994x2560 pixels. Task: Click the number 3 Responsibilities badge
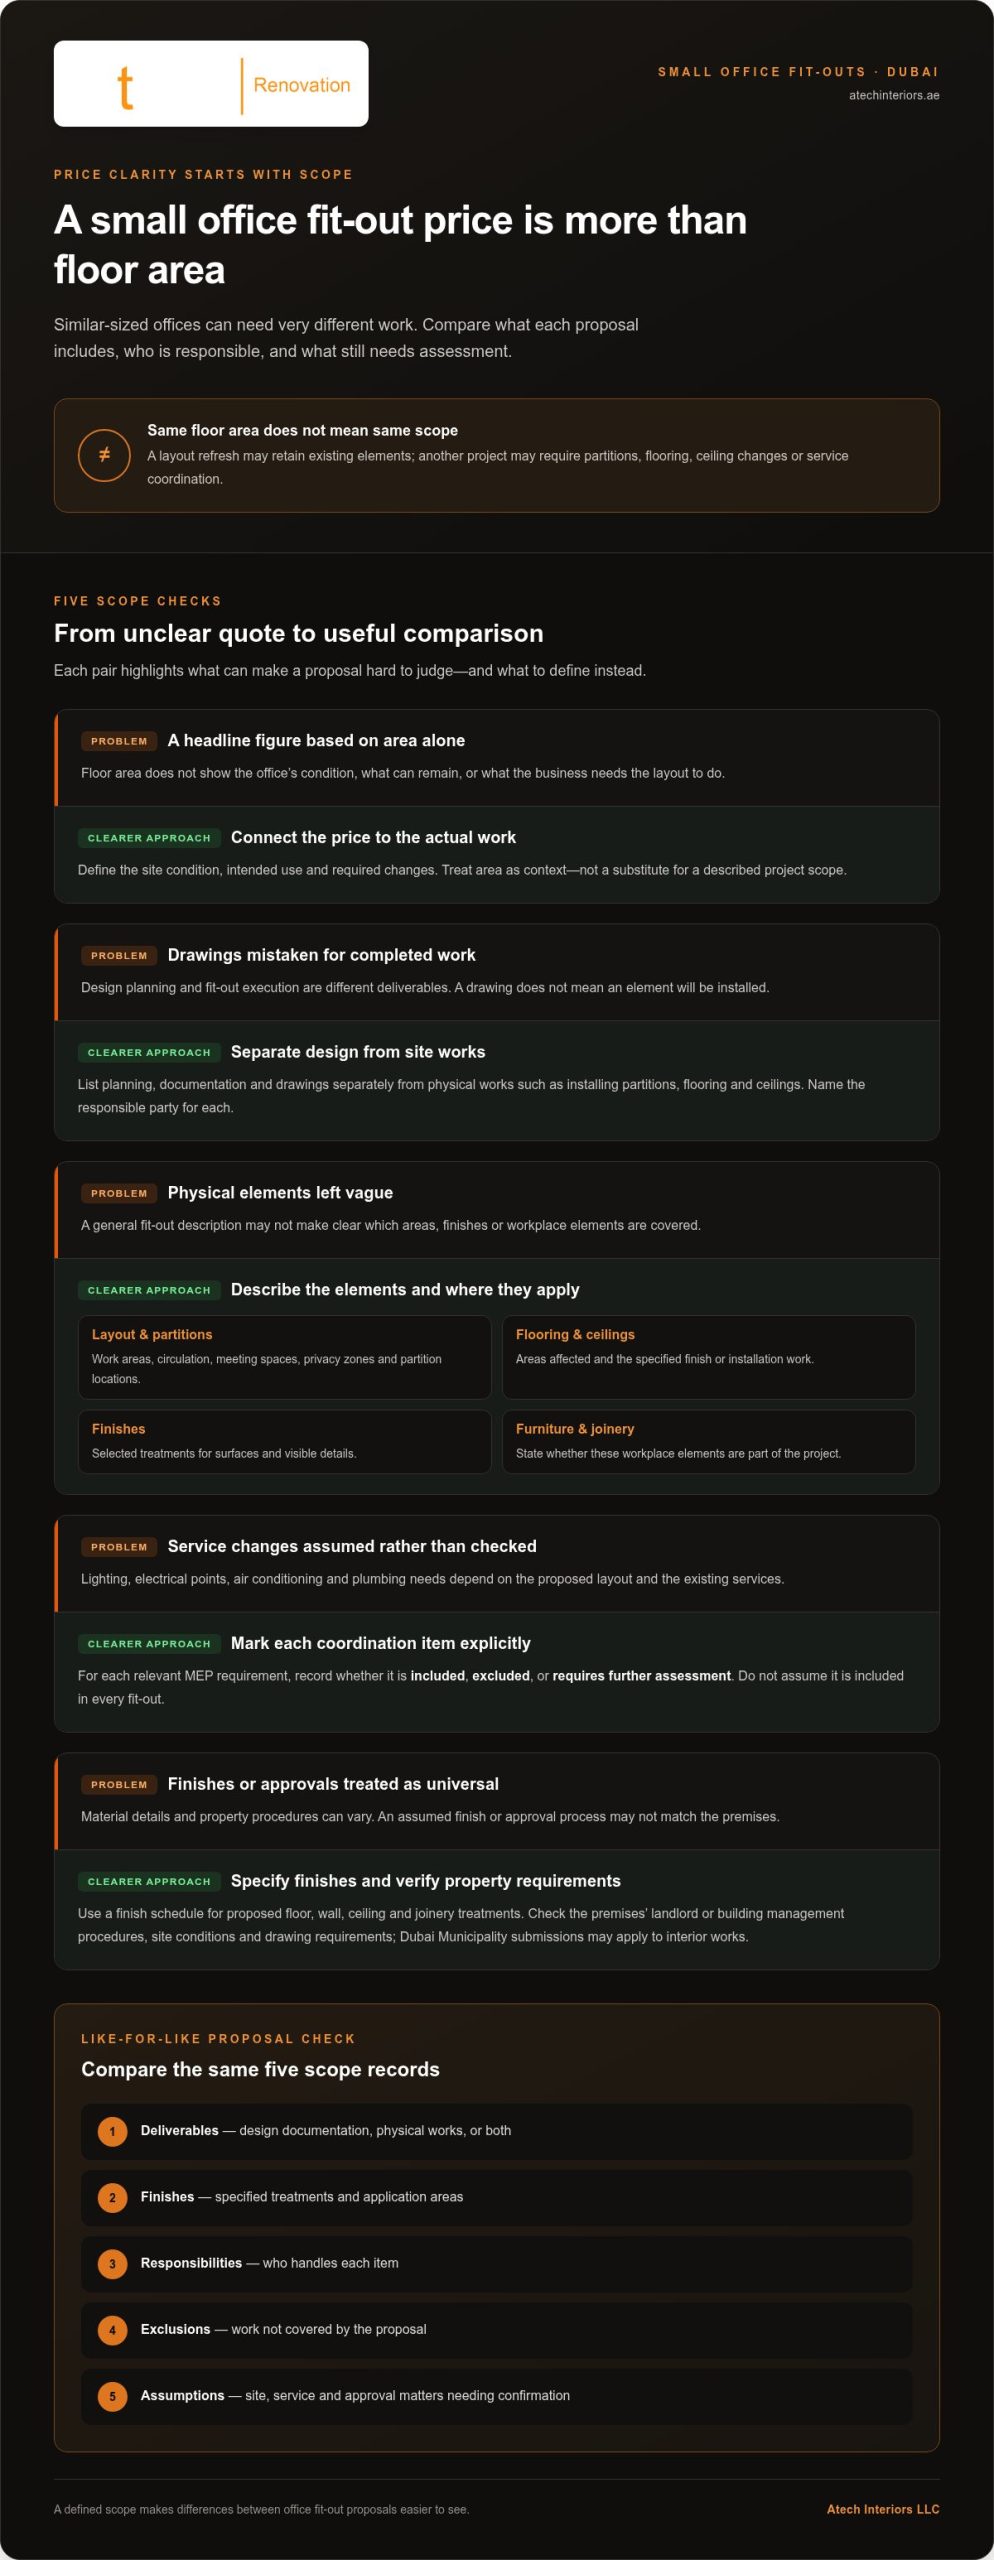tap(112, 2263)
